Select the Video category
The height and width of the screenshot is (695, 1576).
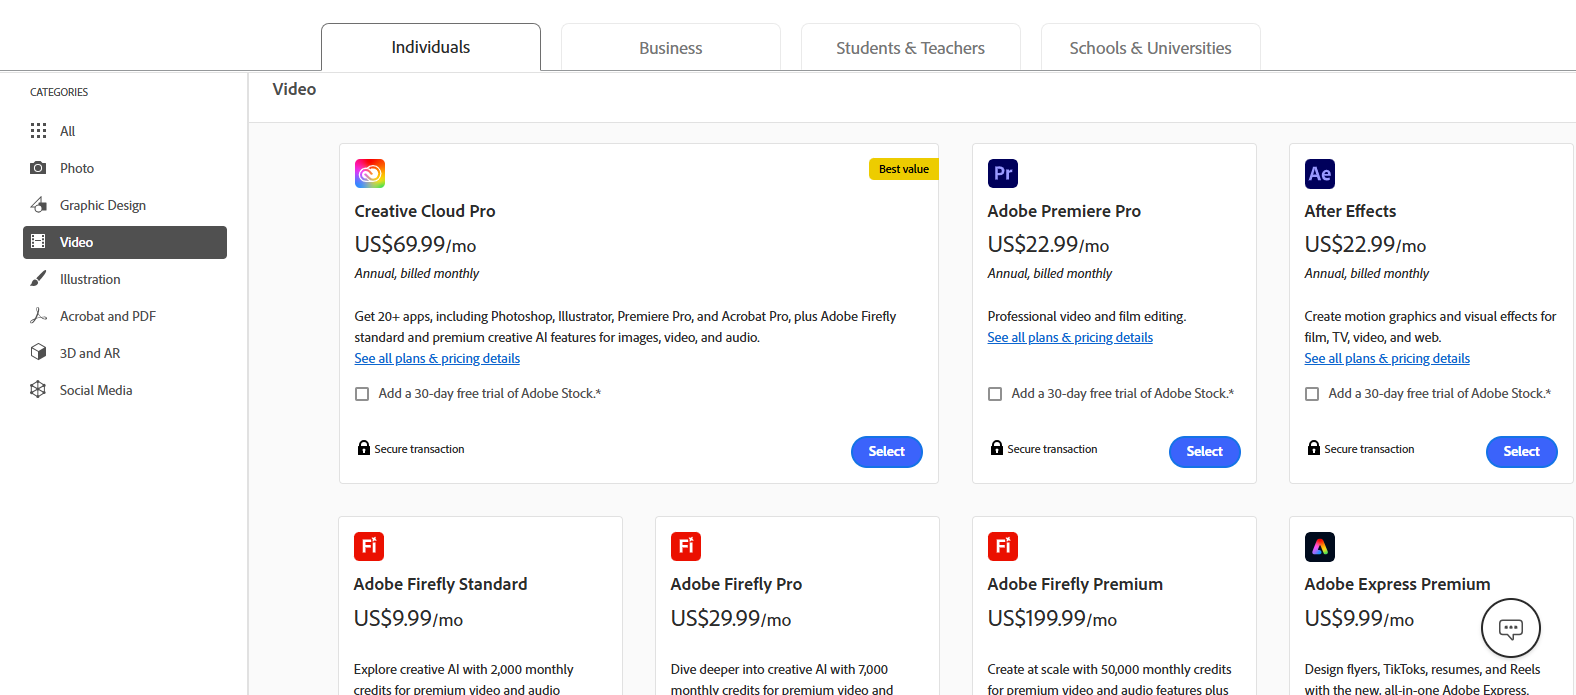(125, 242)
